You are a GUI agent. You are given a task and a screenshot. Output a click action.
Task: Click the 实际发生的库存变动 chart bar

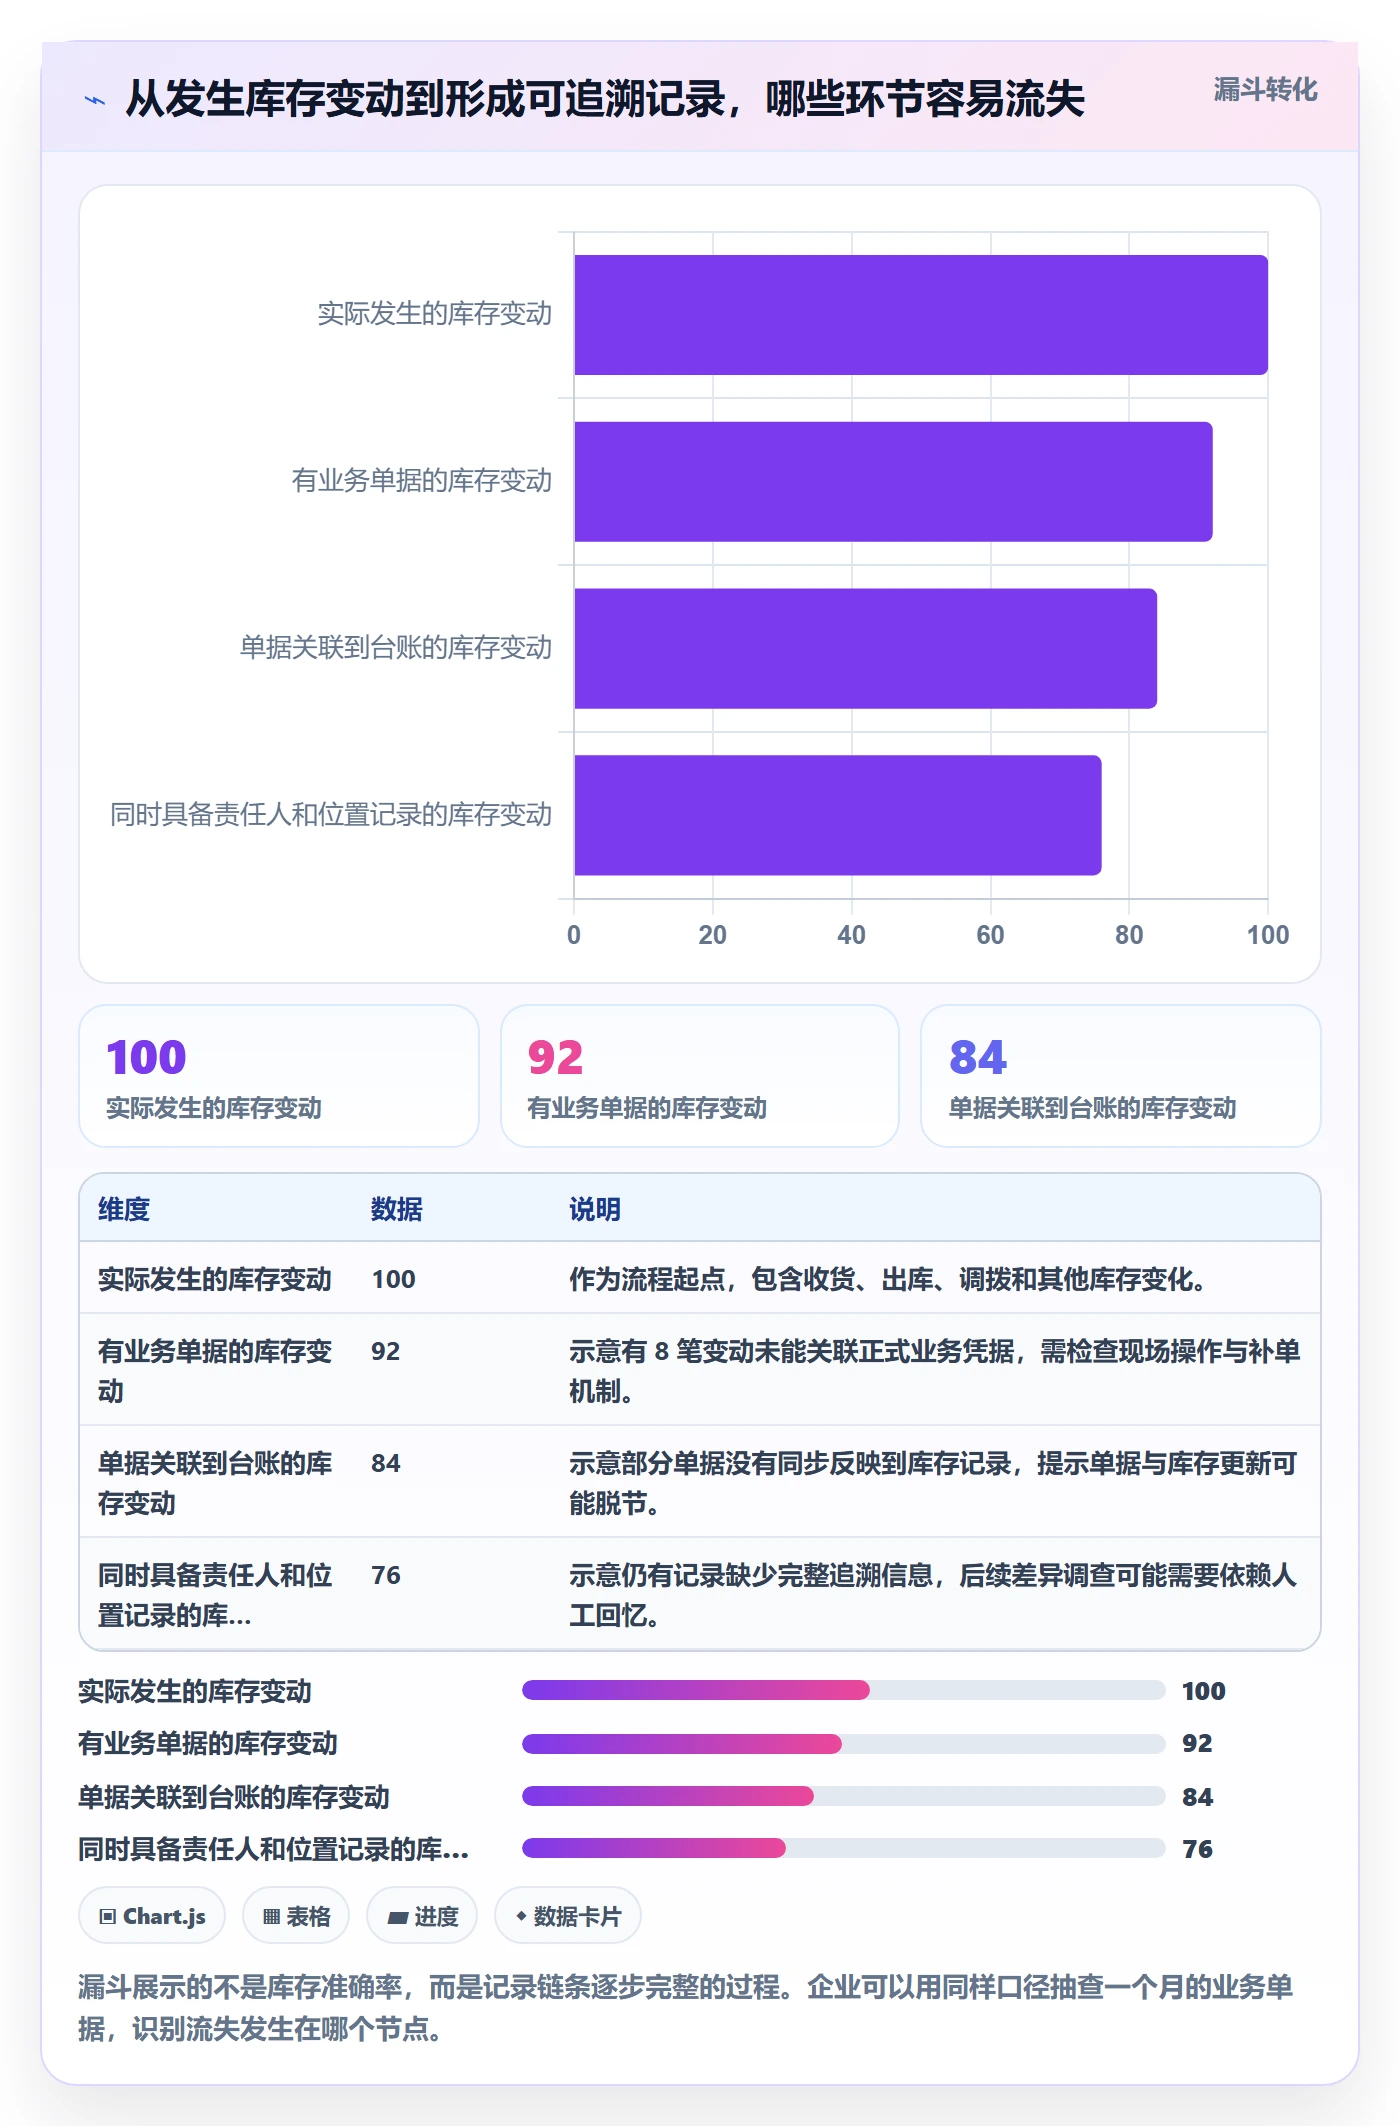pos(921,315)
